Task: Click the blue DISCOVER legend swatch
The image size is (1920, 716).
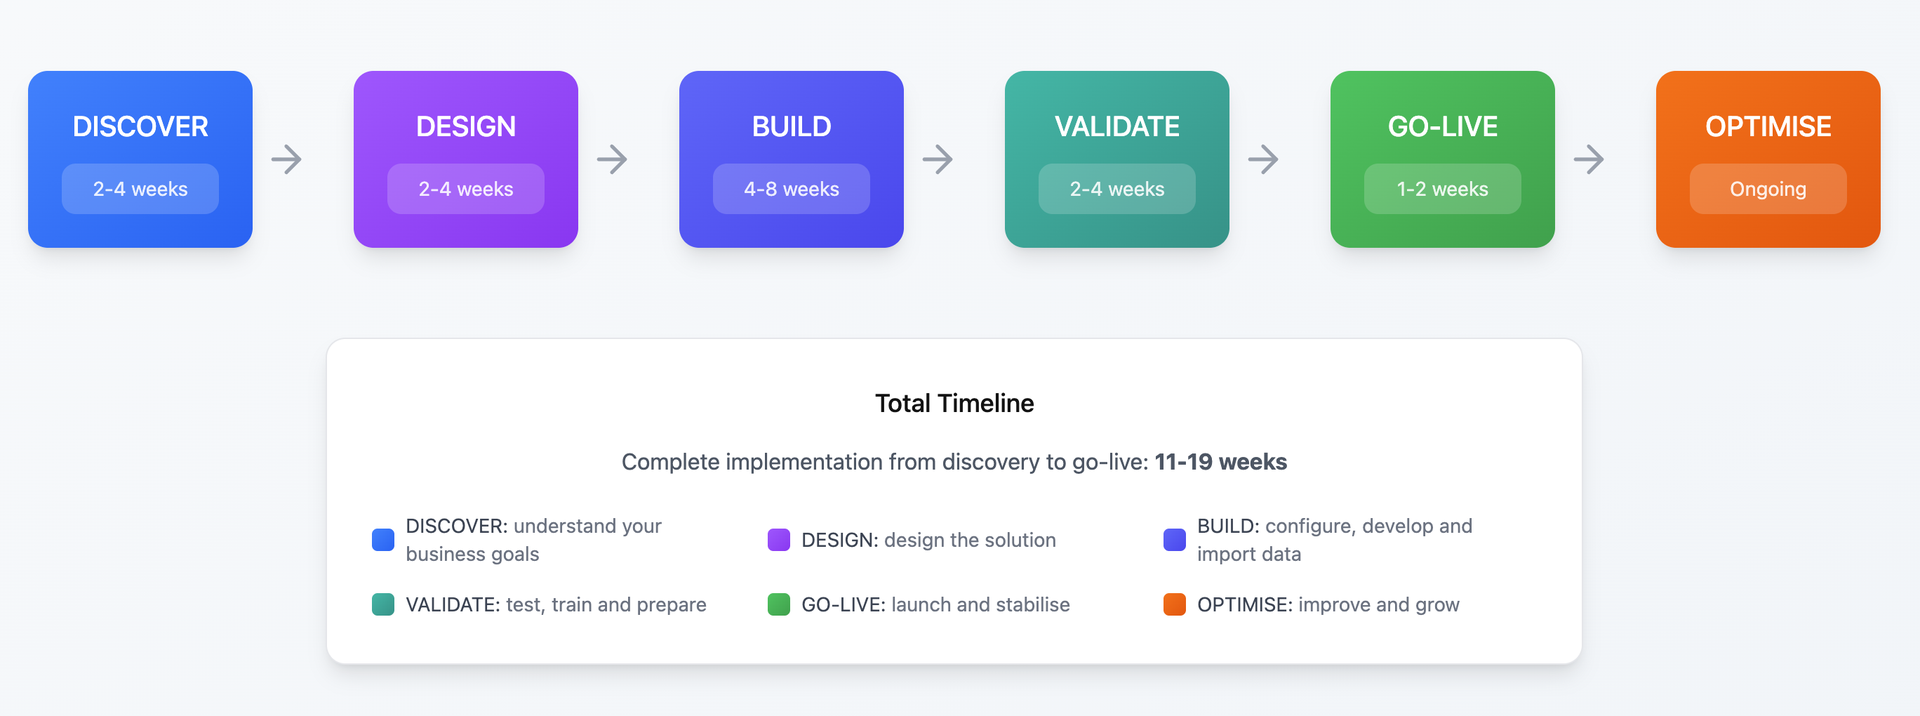Action: (x=383, y=540)
